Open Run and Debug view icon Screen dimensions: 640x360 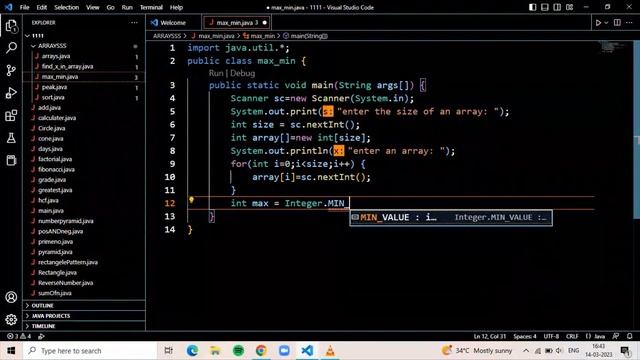click(11, 93)
